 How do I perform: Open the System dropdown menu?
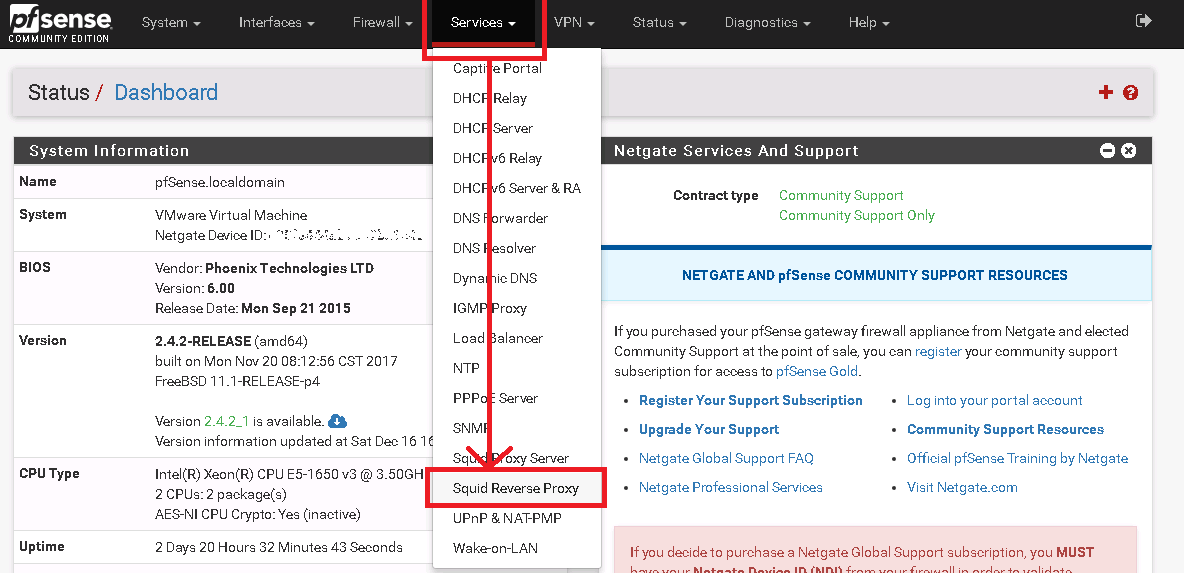click(x=171, y=23)
